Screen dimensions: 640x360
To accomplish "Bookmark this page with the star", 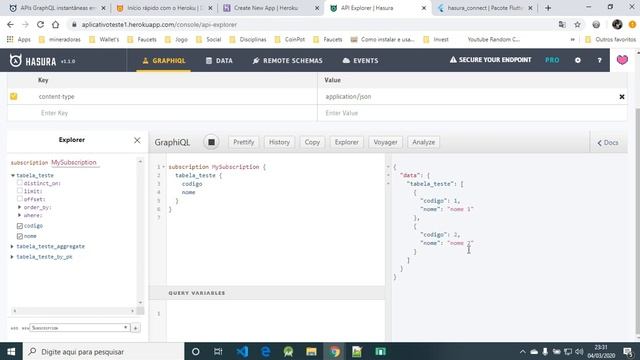I will (577, 24).
